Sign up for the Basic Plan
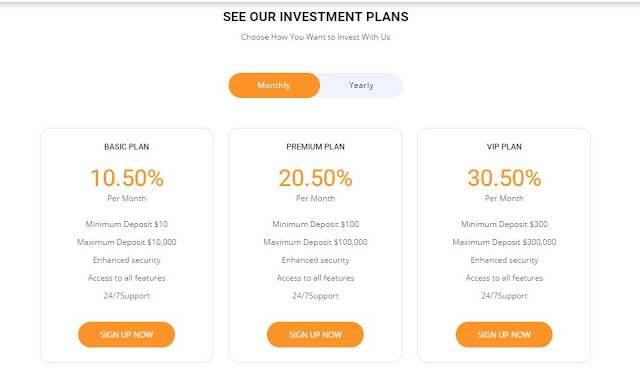 point(127,335)
